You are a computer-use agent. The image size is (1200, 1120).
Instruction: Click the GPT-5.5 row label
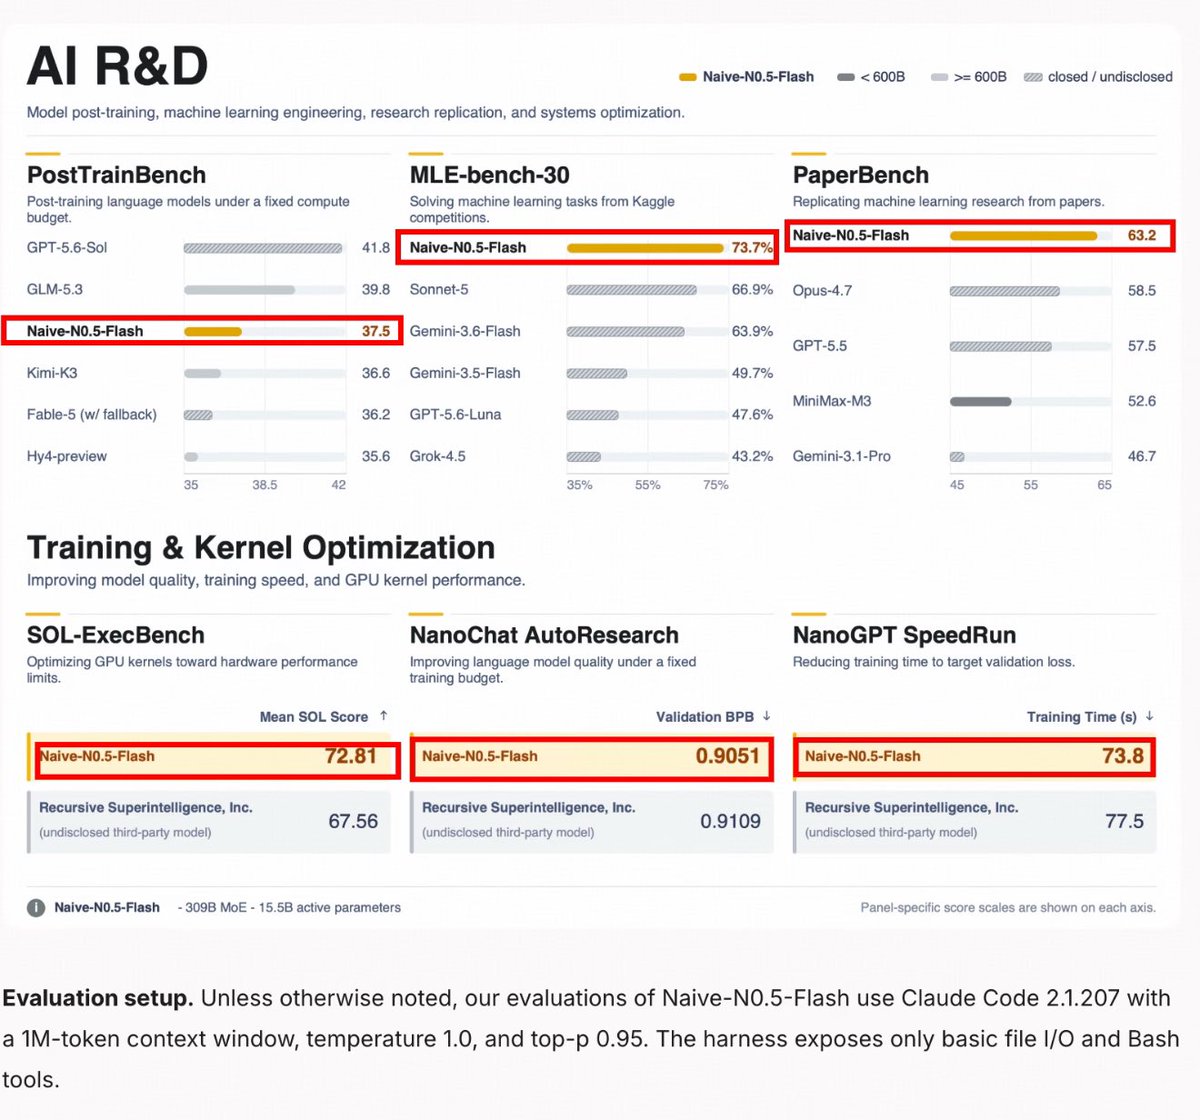pyautogui.click(x=820, y=346)
